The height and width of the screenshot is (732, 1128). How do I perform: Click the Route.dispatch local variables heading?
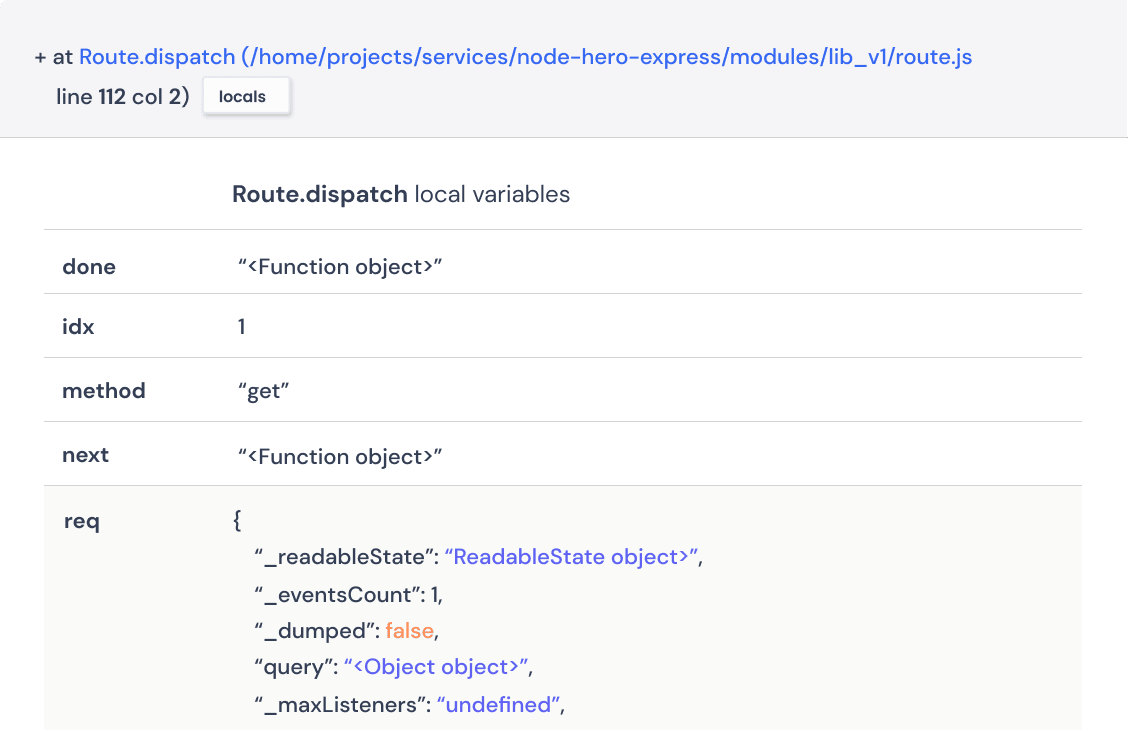(400, 194)
